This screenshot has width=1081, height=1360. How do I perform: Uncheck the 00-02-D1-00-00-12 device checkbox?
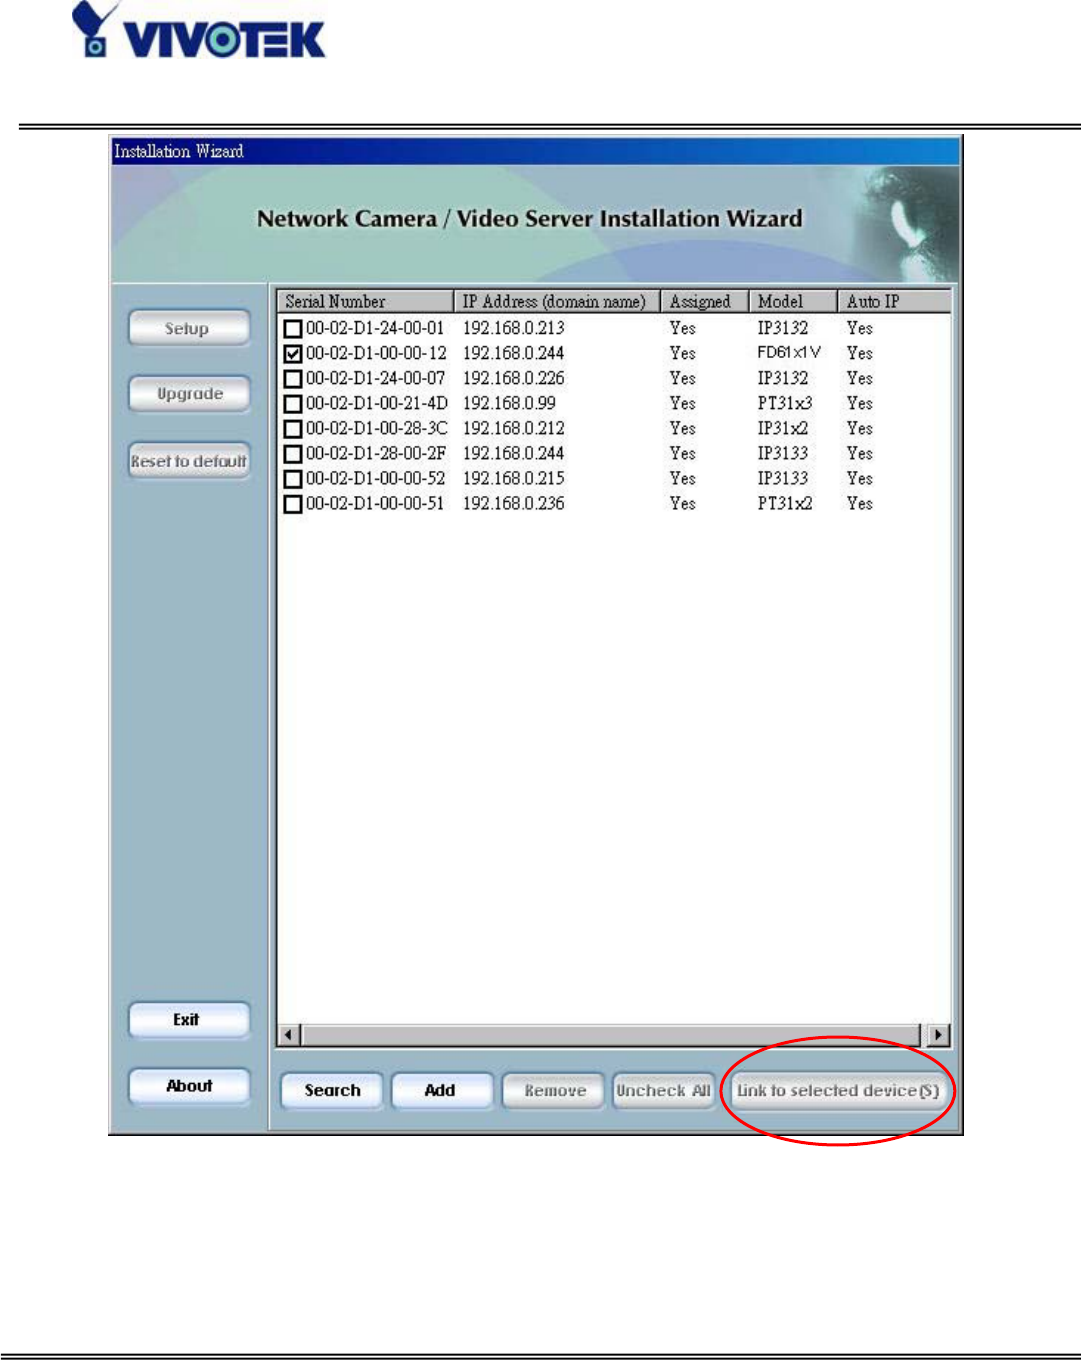tap(293, 353)
